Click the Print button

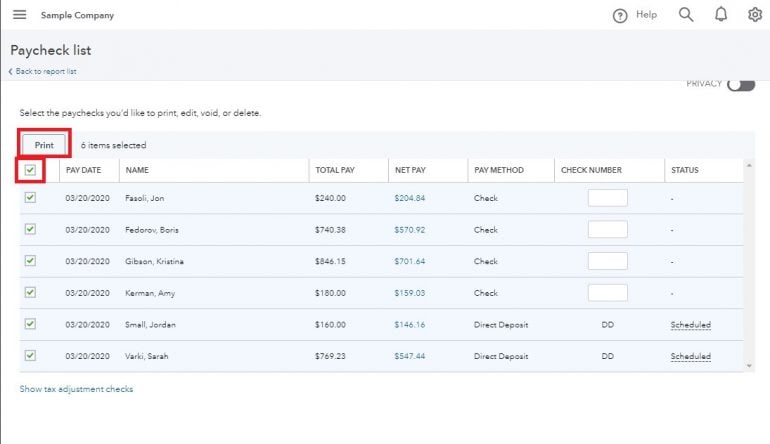pyautogui.click(x=44, y=145)
